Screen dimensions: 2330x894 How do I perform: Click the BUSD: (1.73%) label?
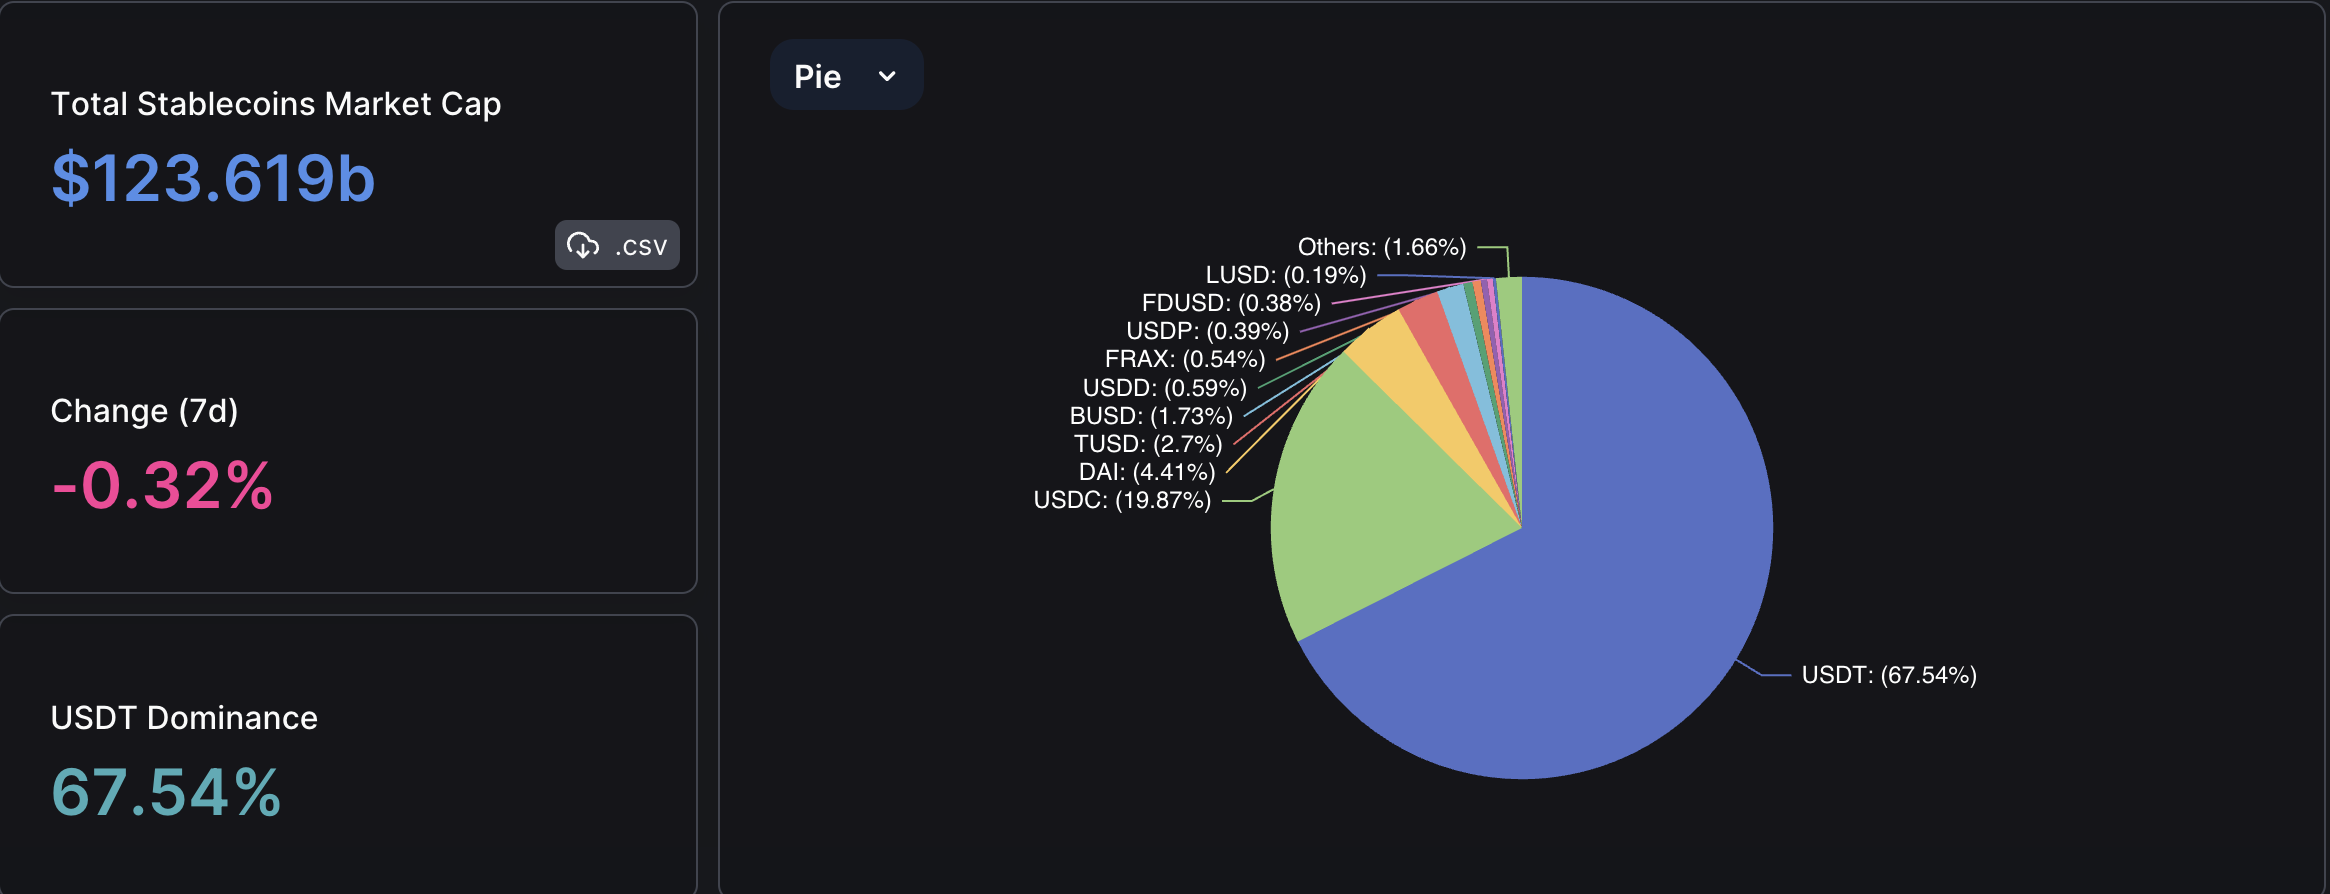coord(1151,416)
